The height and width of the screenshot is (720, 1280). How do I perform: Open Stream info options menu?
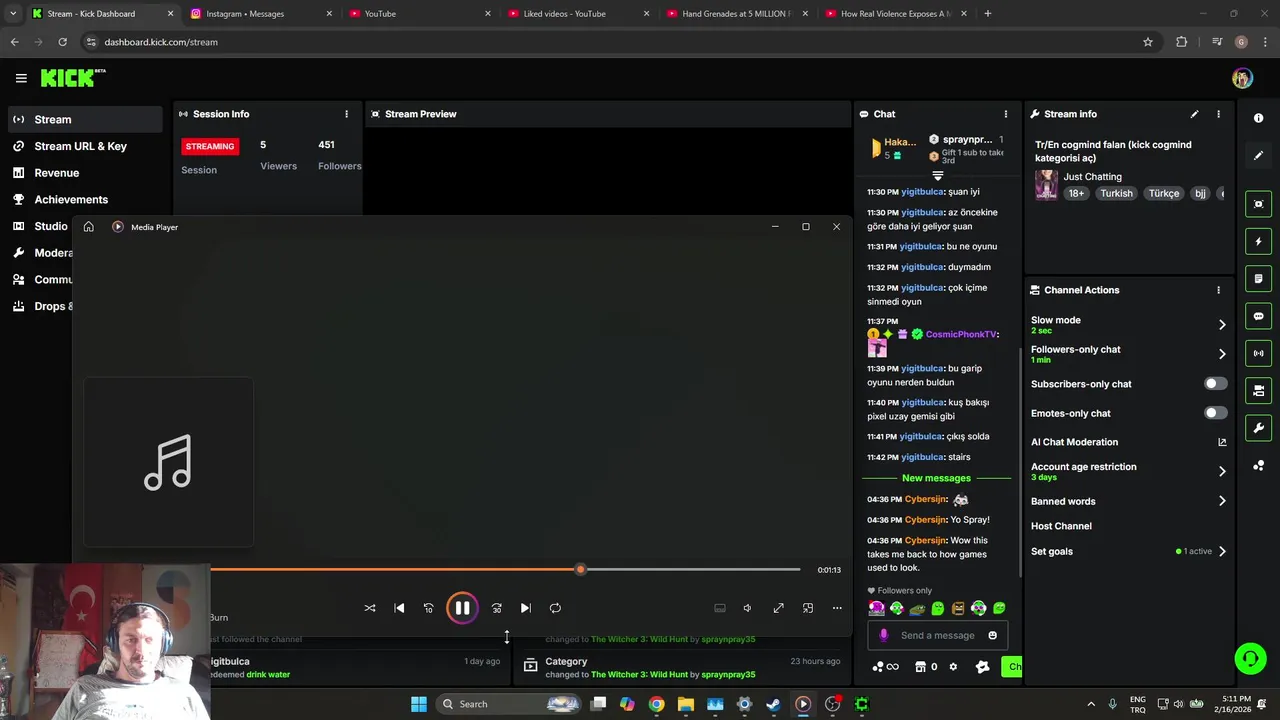(1218, 114)
